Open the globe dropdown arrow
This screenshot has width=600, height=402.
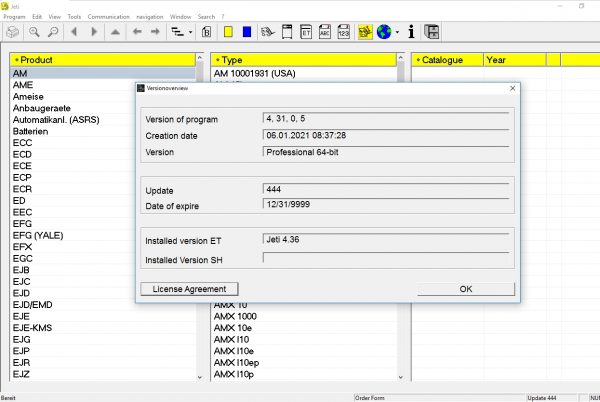point(397,32)
